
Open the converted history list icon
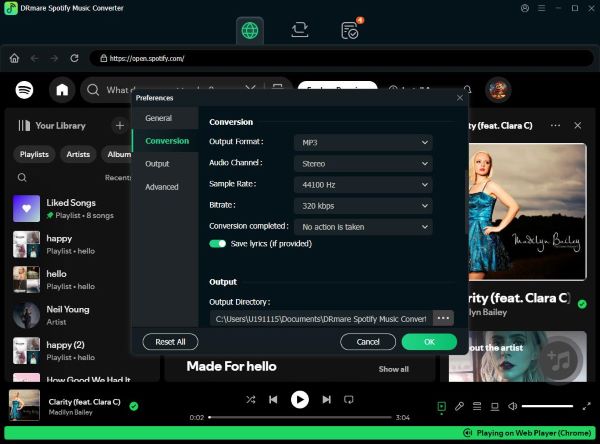pyautogui.click(x=350, y=31)
